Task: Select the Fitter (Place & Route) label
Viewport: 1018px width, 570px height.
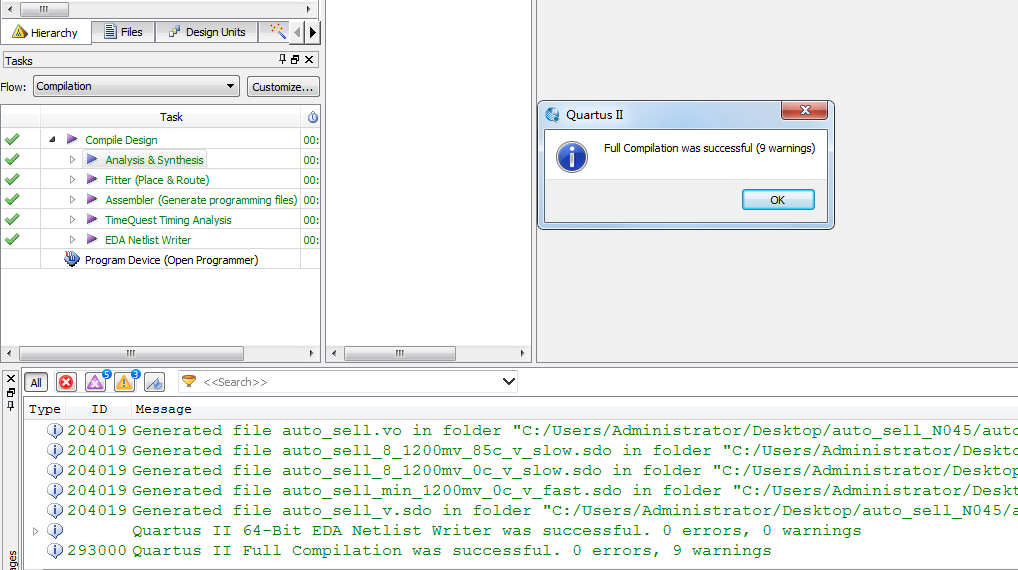Action: [x=157, y=180]
